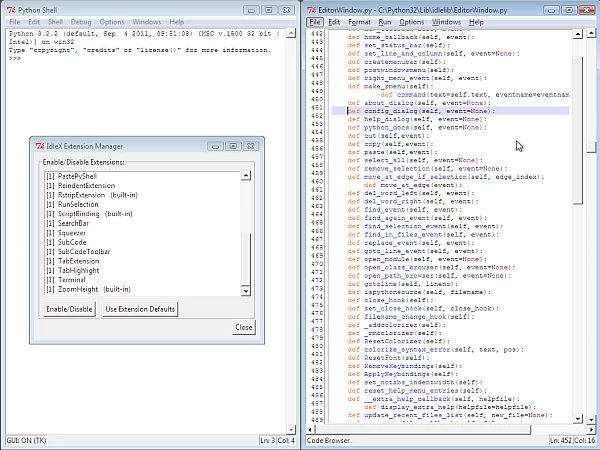This screenshot has width=600, height=450.
Task: Maximize the IdleX Extension Manager dialog
Action: [x=233, y=146]
